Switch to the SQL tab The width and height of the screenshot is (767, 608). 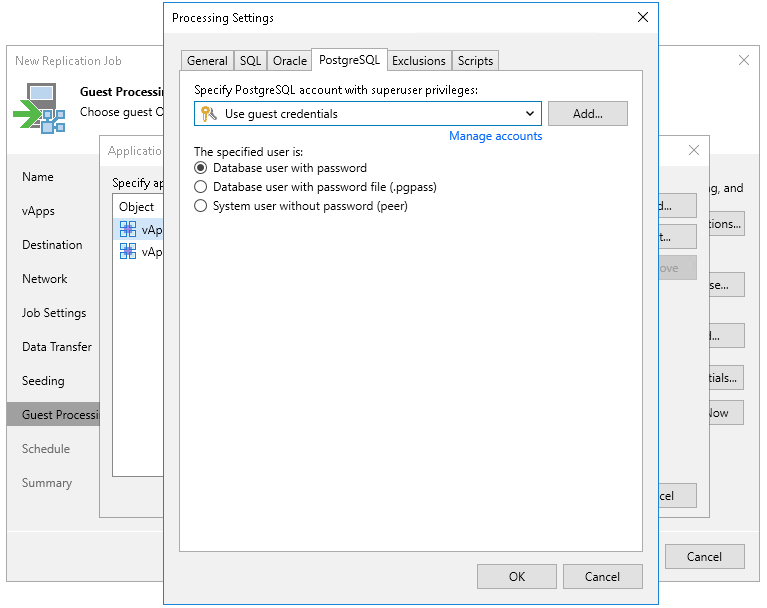click(250, 61)
